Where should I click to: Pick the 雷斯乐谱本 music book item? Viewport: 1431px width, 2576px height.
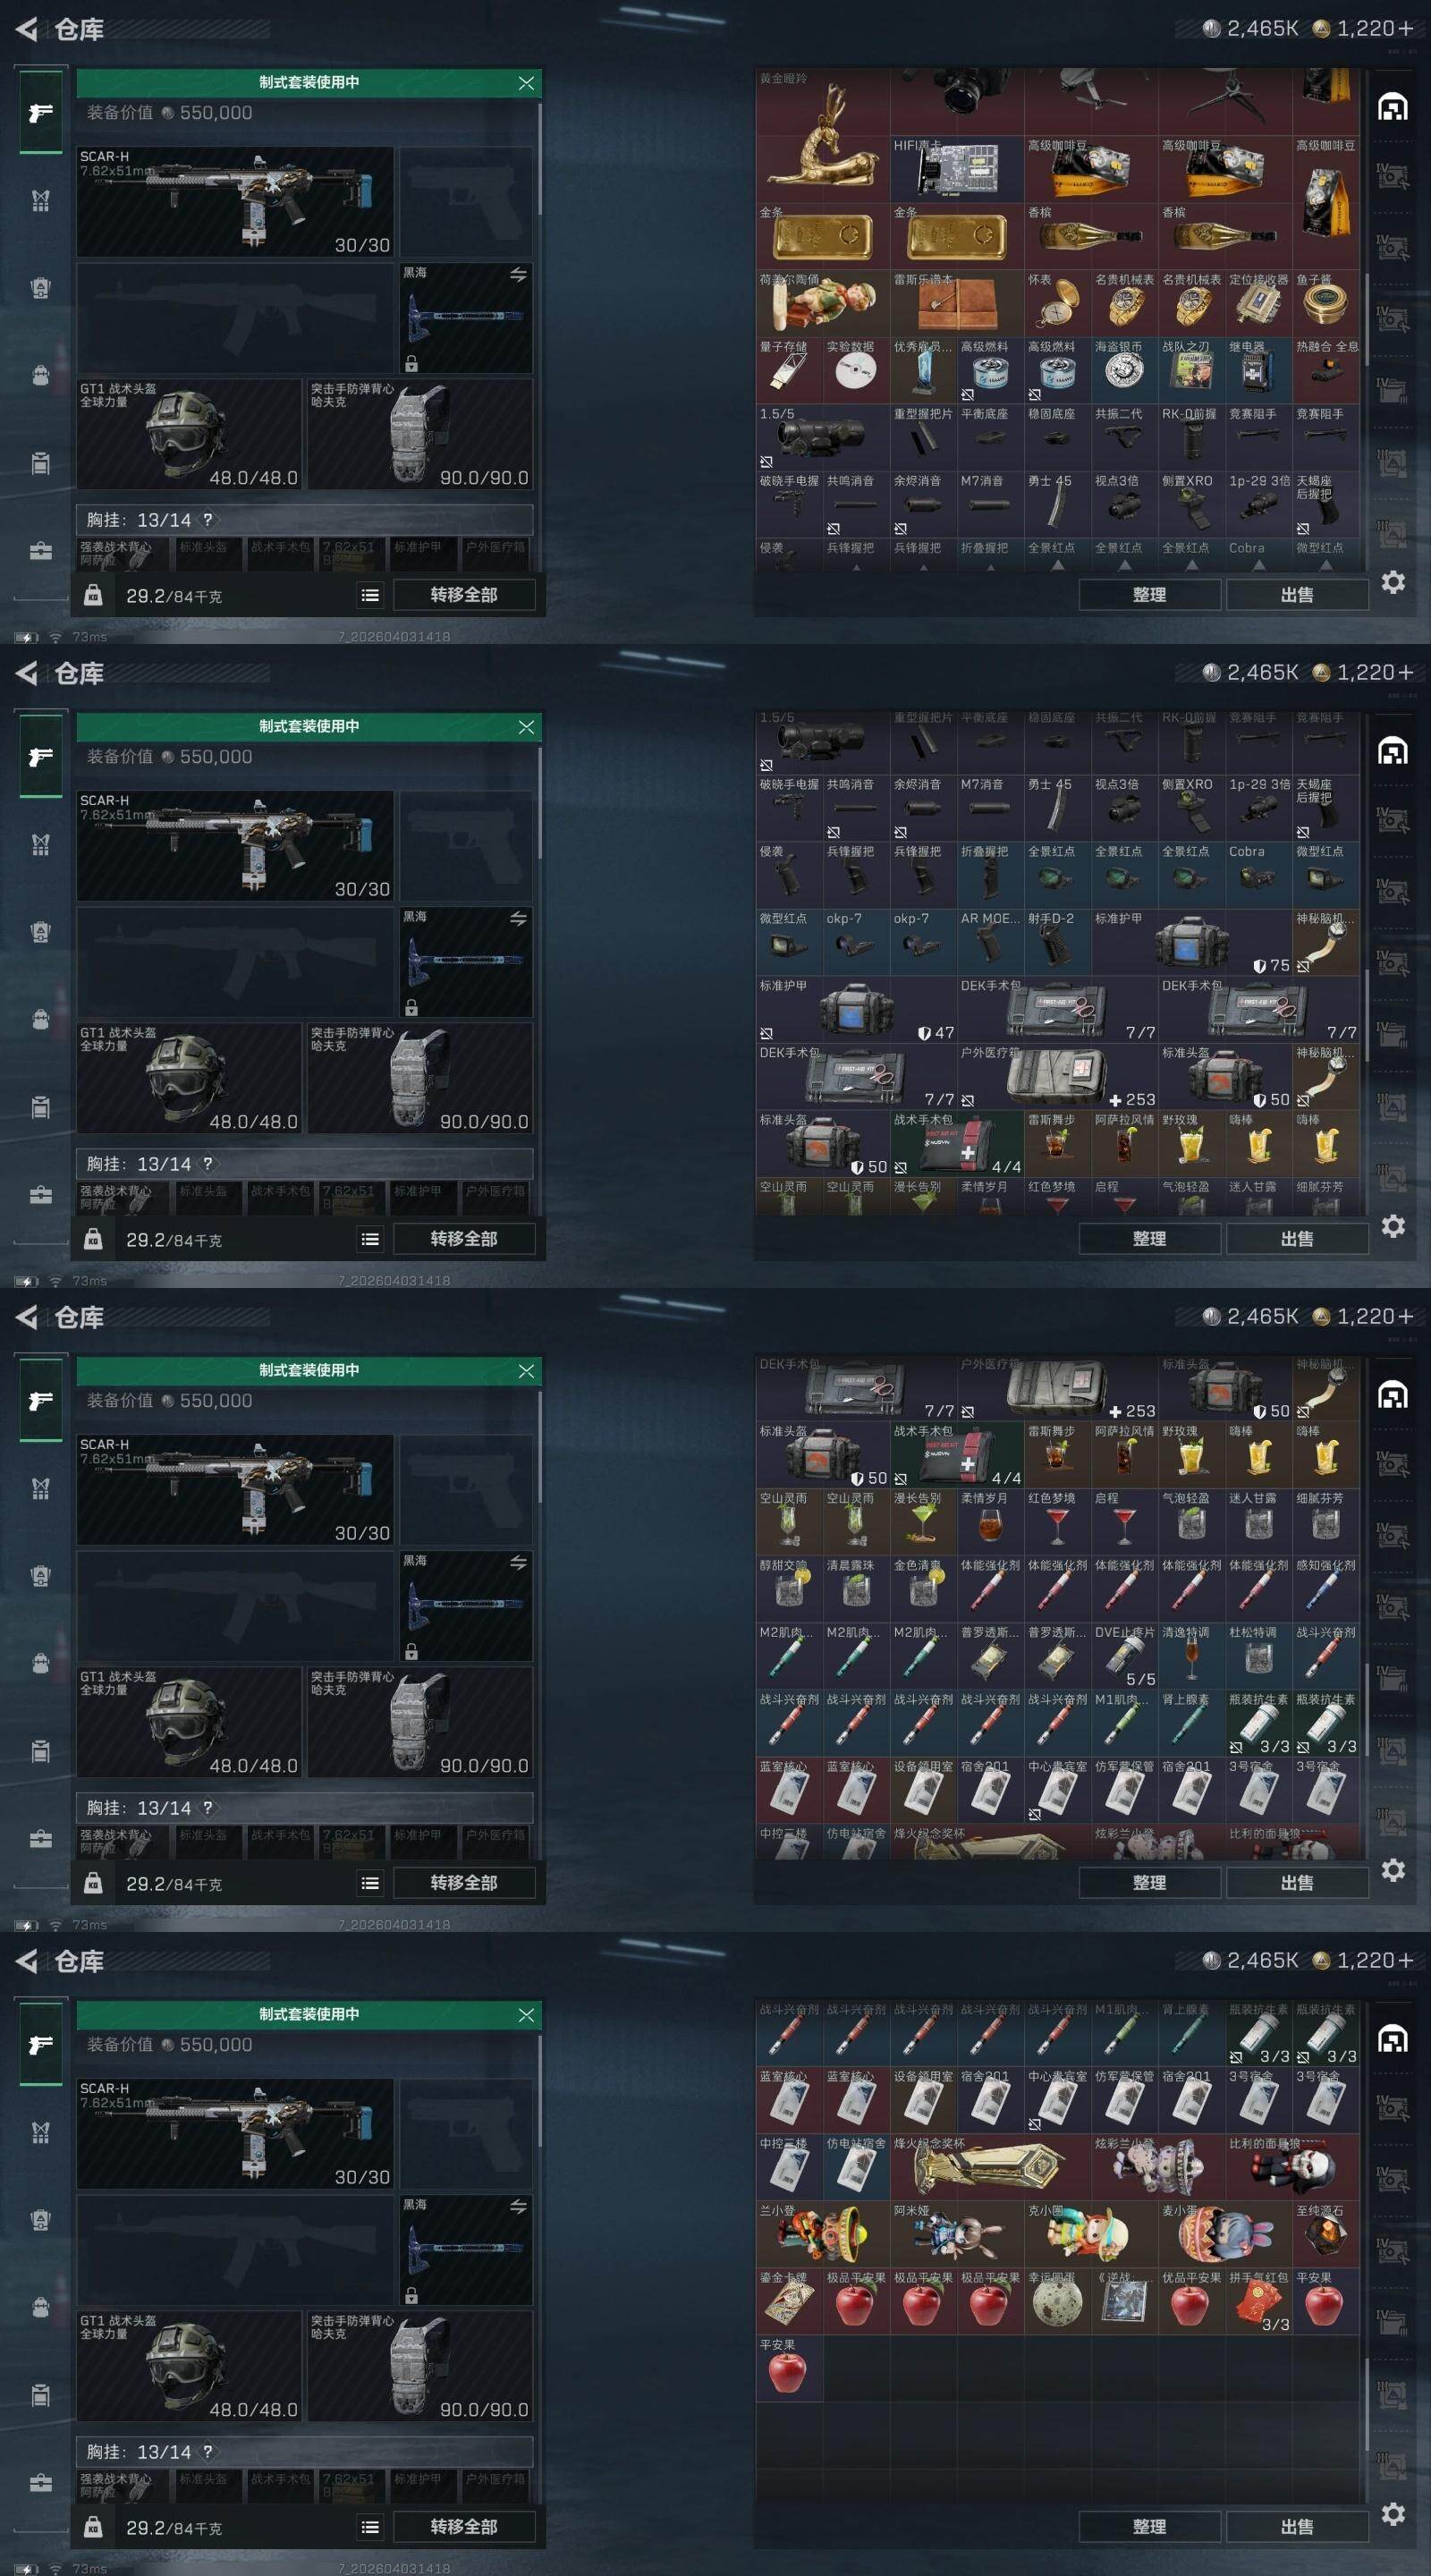tap(956, 303)
